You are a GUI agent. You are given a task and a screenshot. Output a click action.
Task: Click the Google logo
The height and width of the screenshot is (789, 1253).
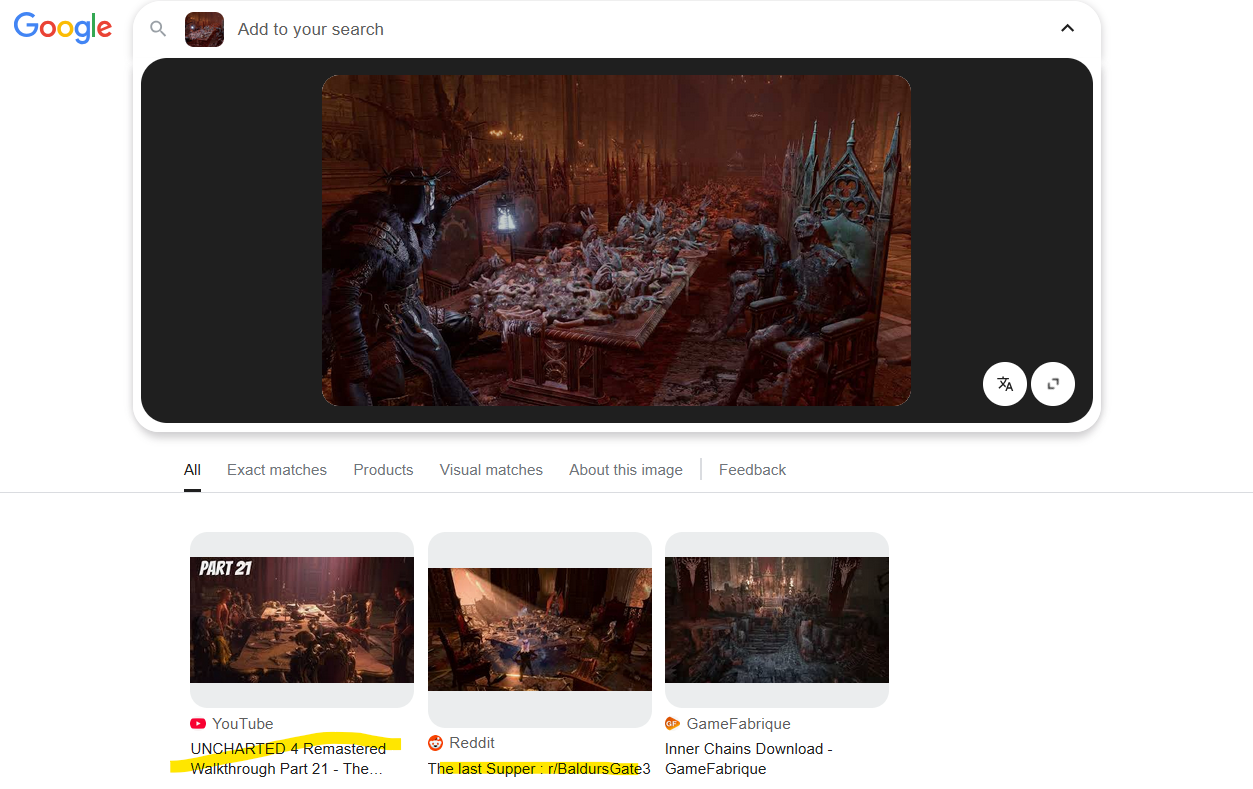point(63,28)
